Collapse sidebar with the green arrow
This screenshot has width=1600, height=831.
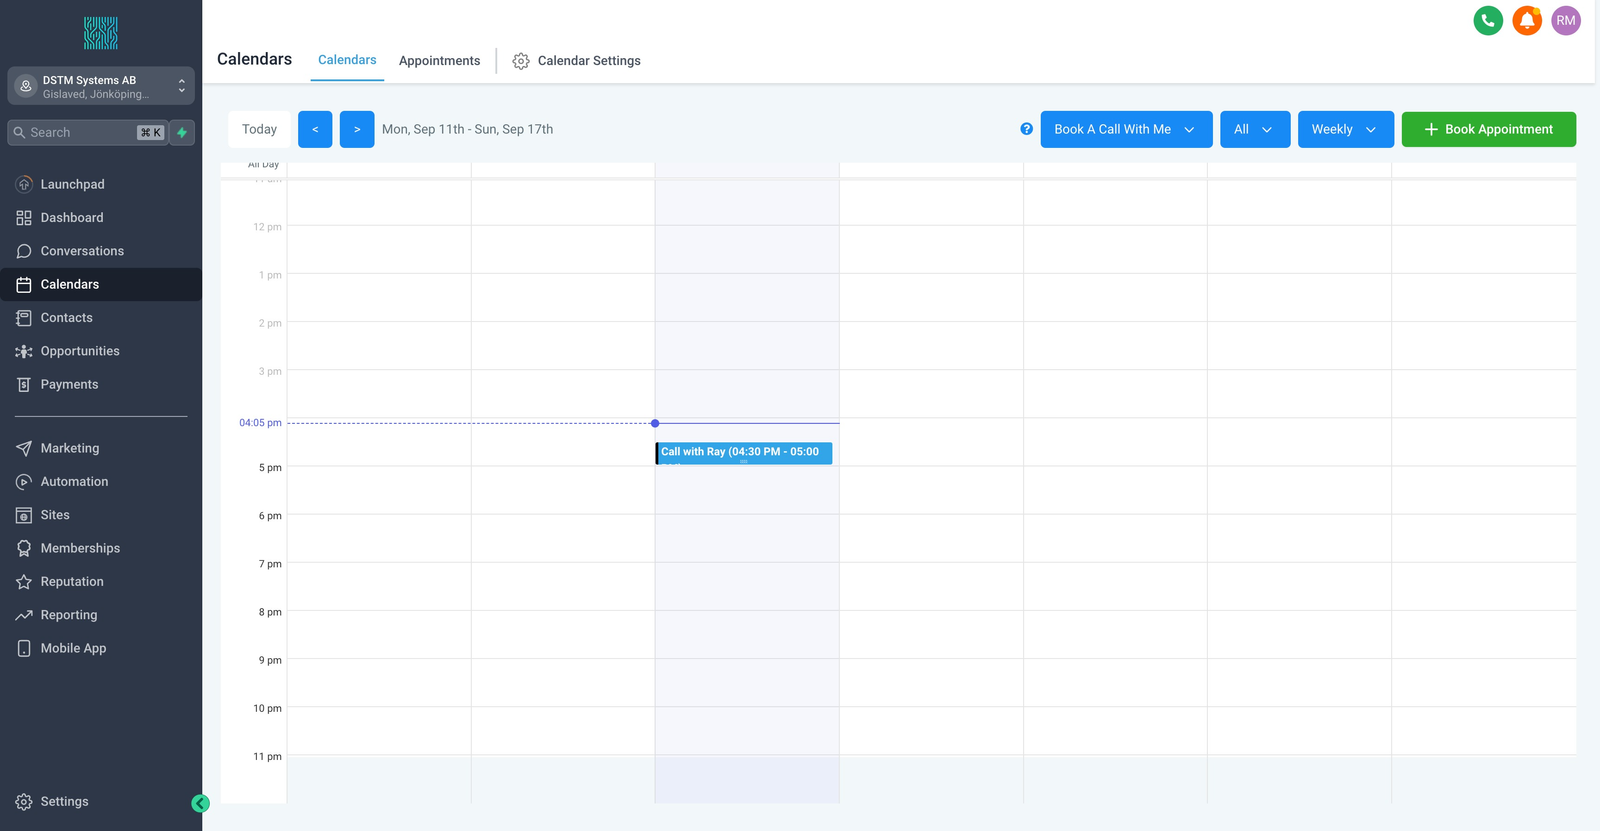click(200, 803)
